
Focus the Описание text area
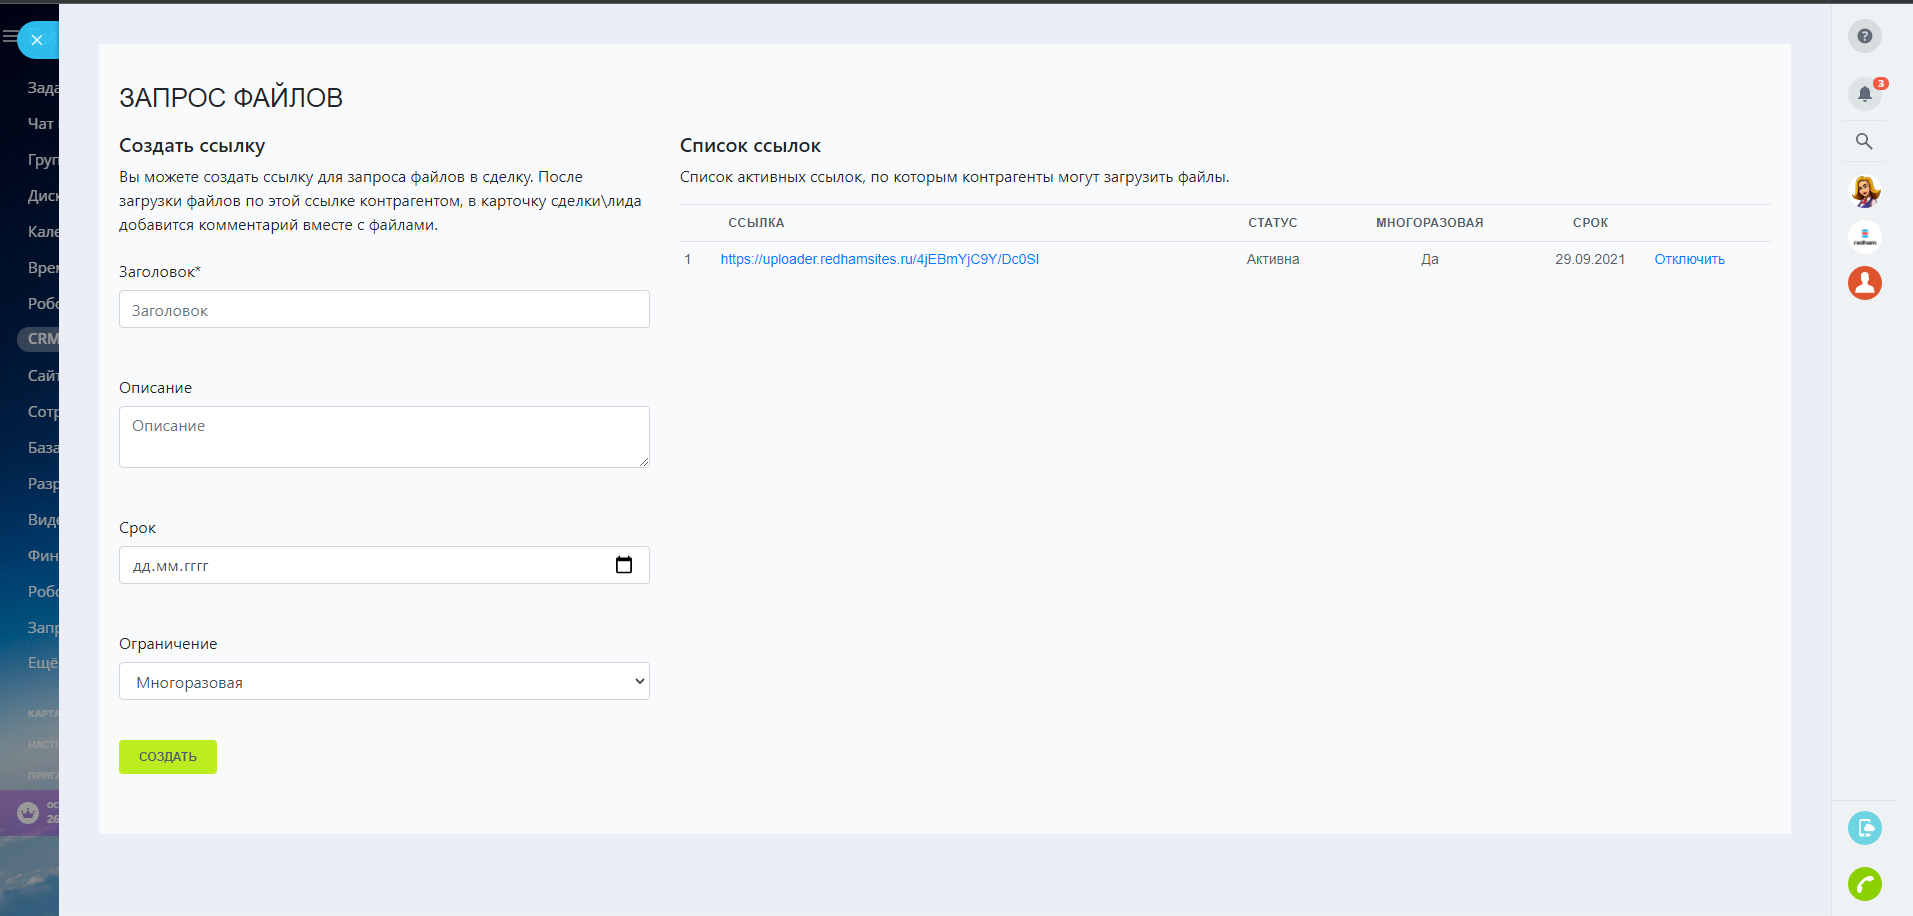tap(384, 437)
